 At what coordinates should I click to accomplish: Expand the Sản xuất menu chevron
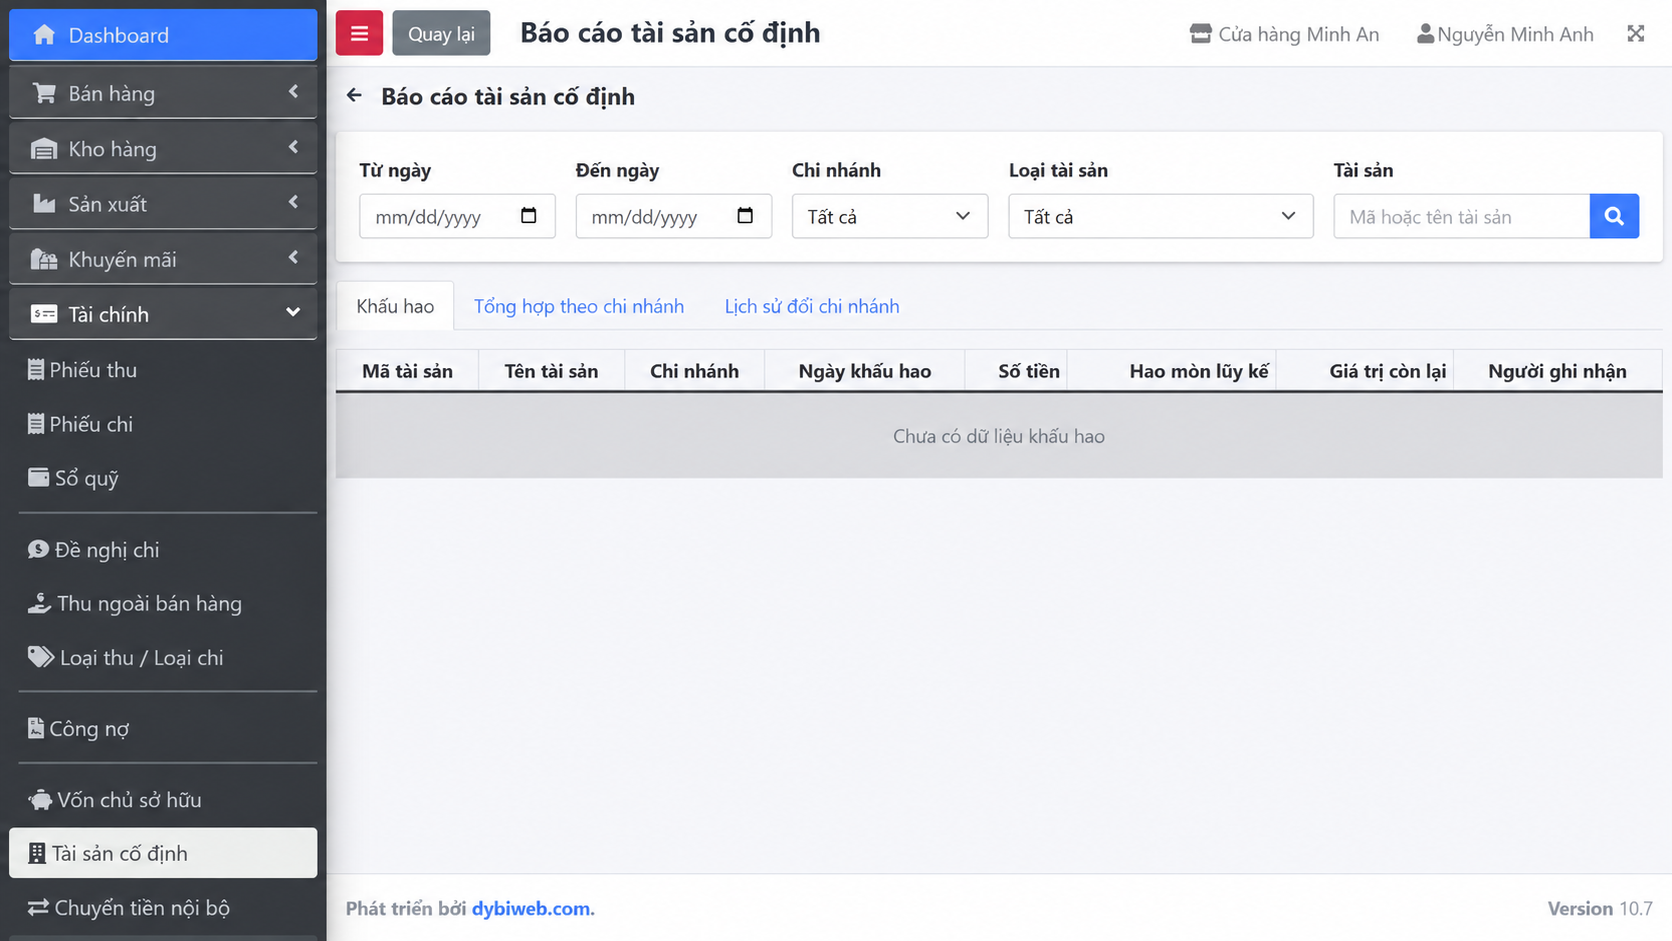(x=293, y=202)
